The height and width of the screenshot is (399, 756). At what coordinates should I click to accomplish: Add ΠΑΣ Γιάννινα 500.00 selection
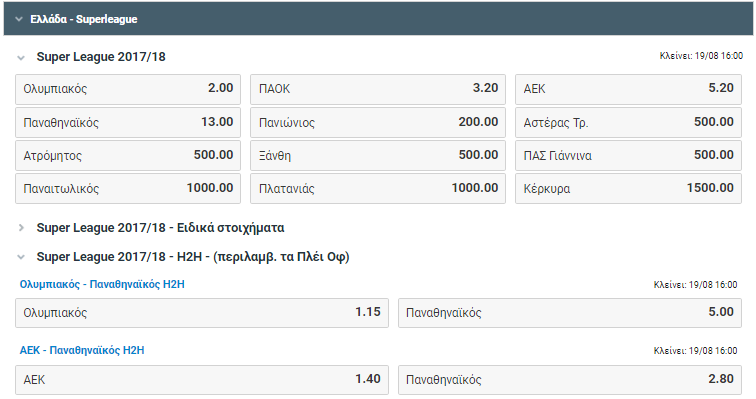(x=628, y=155)
